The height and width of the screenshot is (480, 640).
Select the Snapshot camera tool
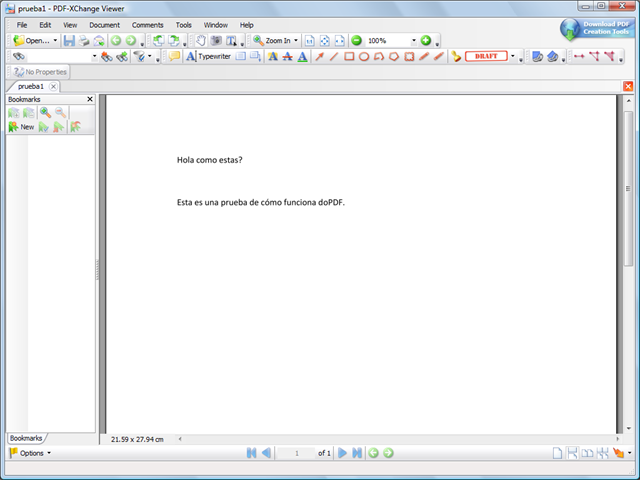coord(216,40)
